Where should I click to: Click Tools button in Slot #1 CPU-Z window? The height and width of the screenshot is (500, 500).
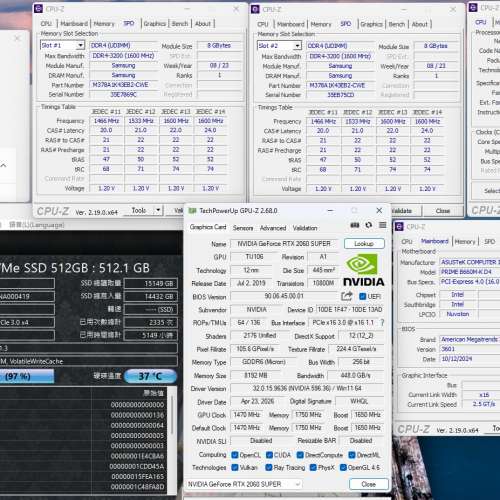tap(139, 210)
